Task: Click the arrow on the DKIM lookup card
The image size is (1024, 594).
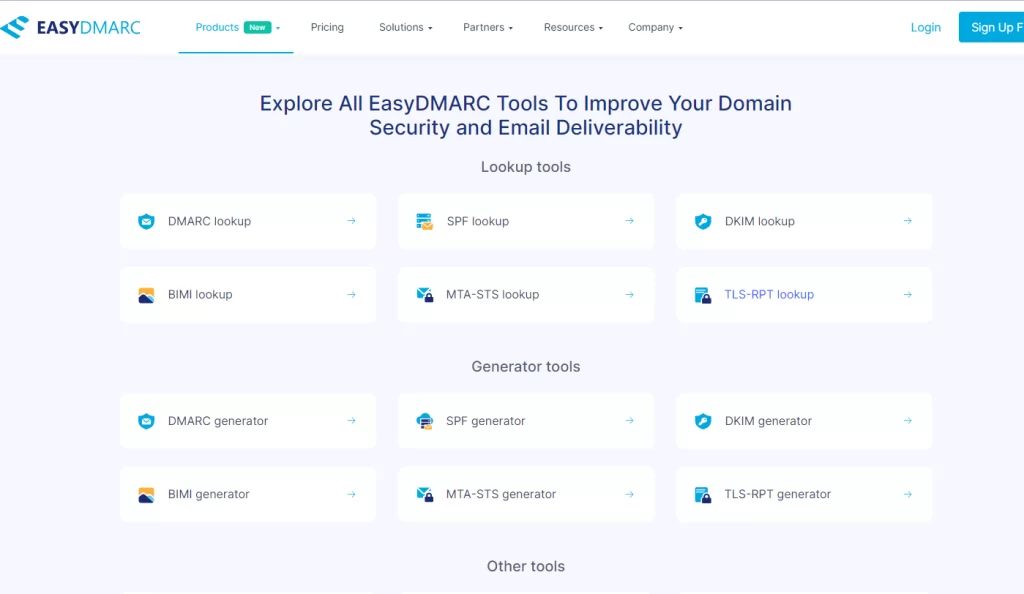Action: click(908, 221)
